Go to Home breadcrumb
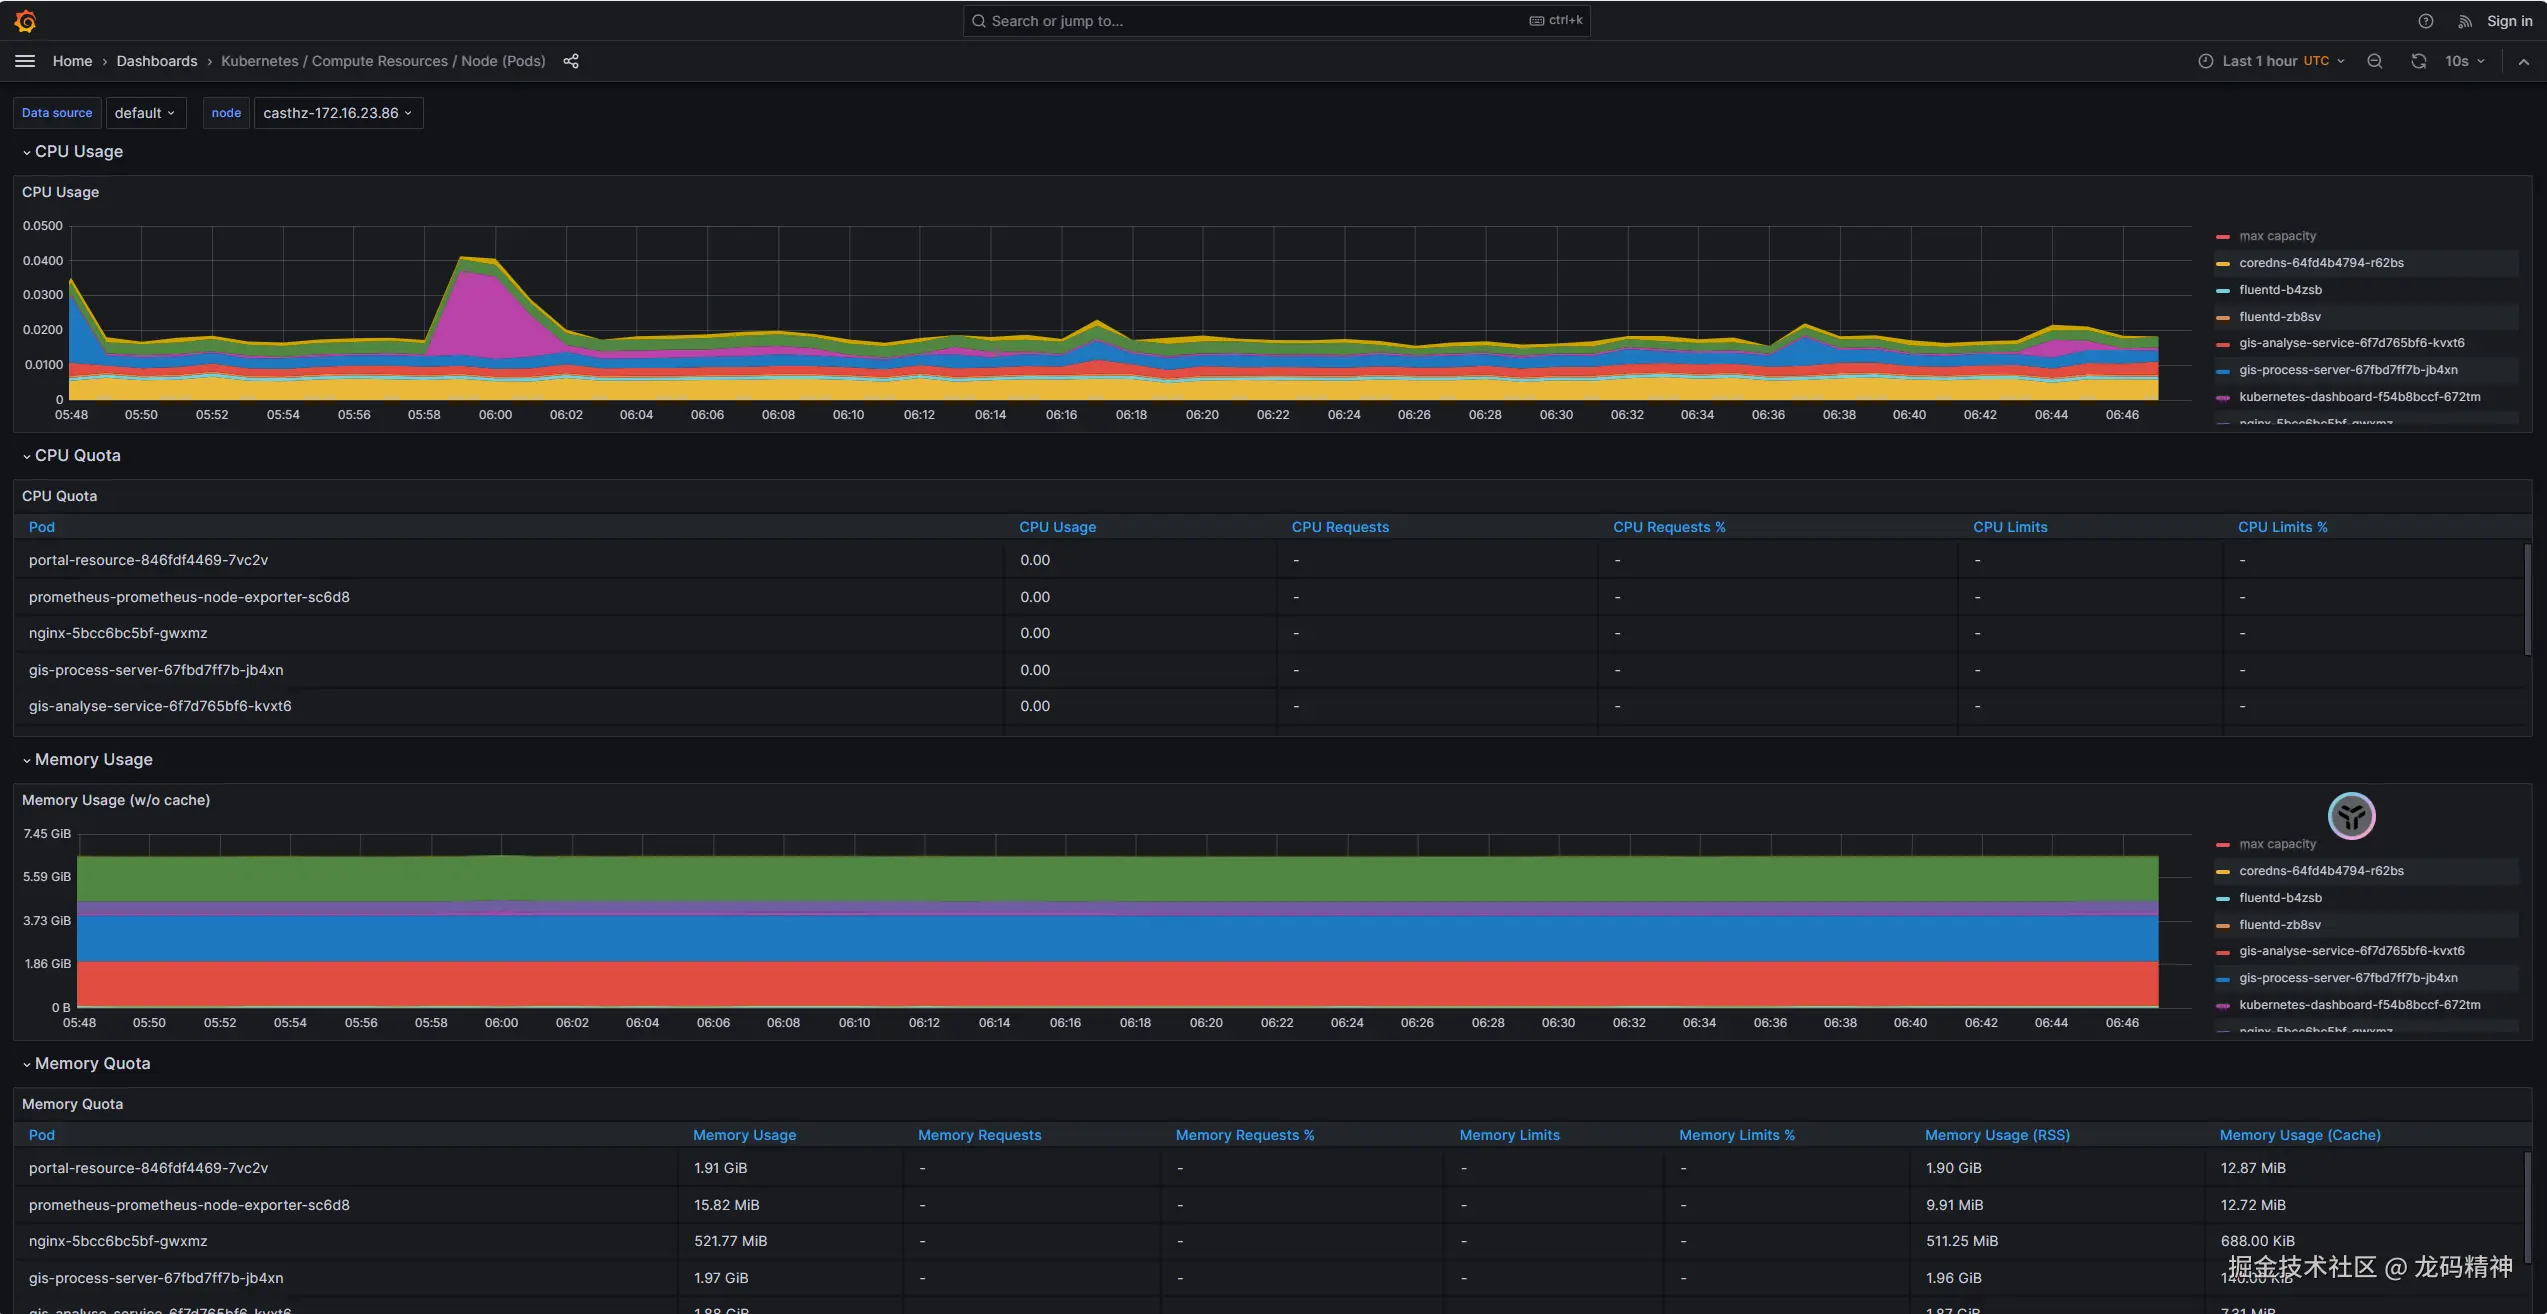The width and height of the screenshot is (2547, 1314). [72, 61]
